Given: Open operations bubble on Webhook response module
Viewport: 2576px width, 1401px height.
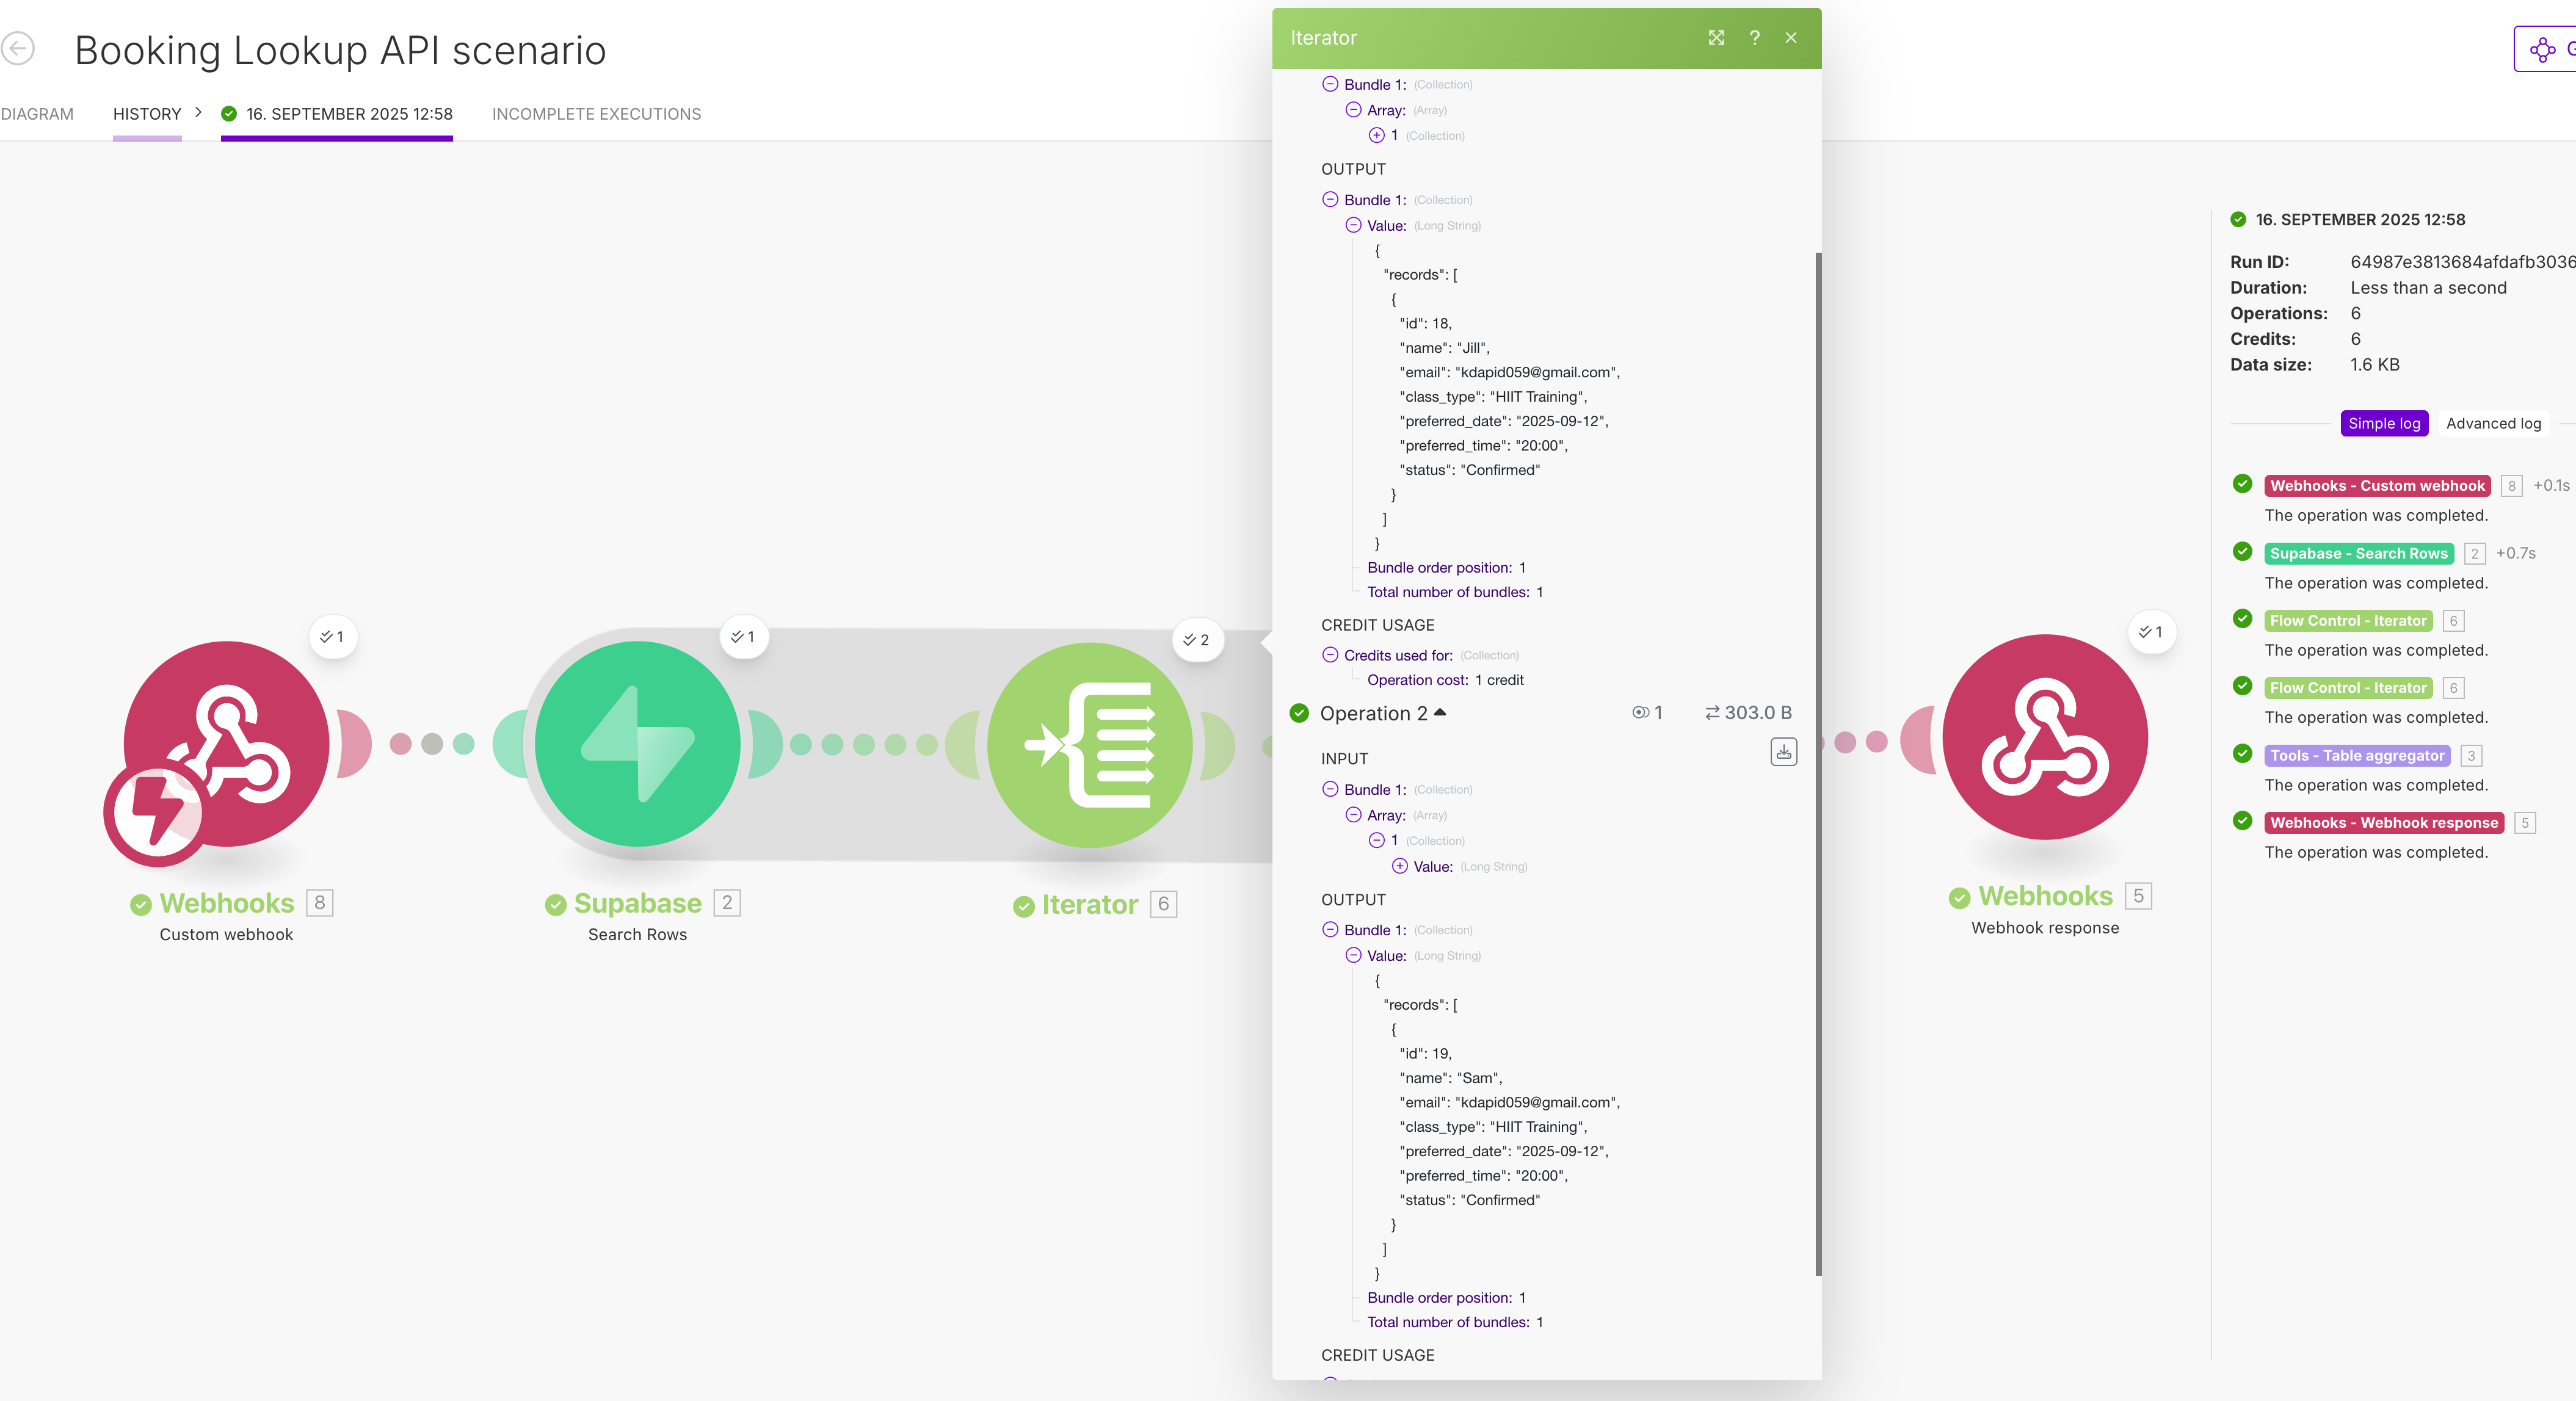Looking at the screenshot, I should pos(2151,632).
